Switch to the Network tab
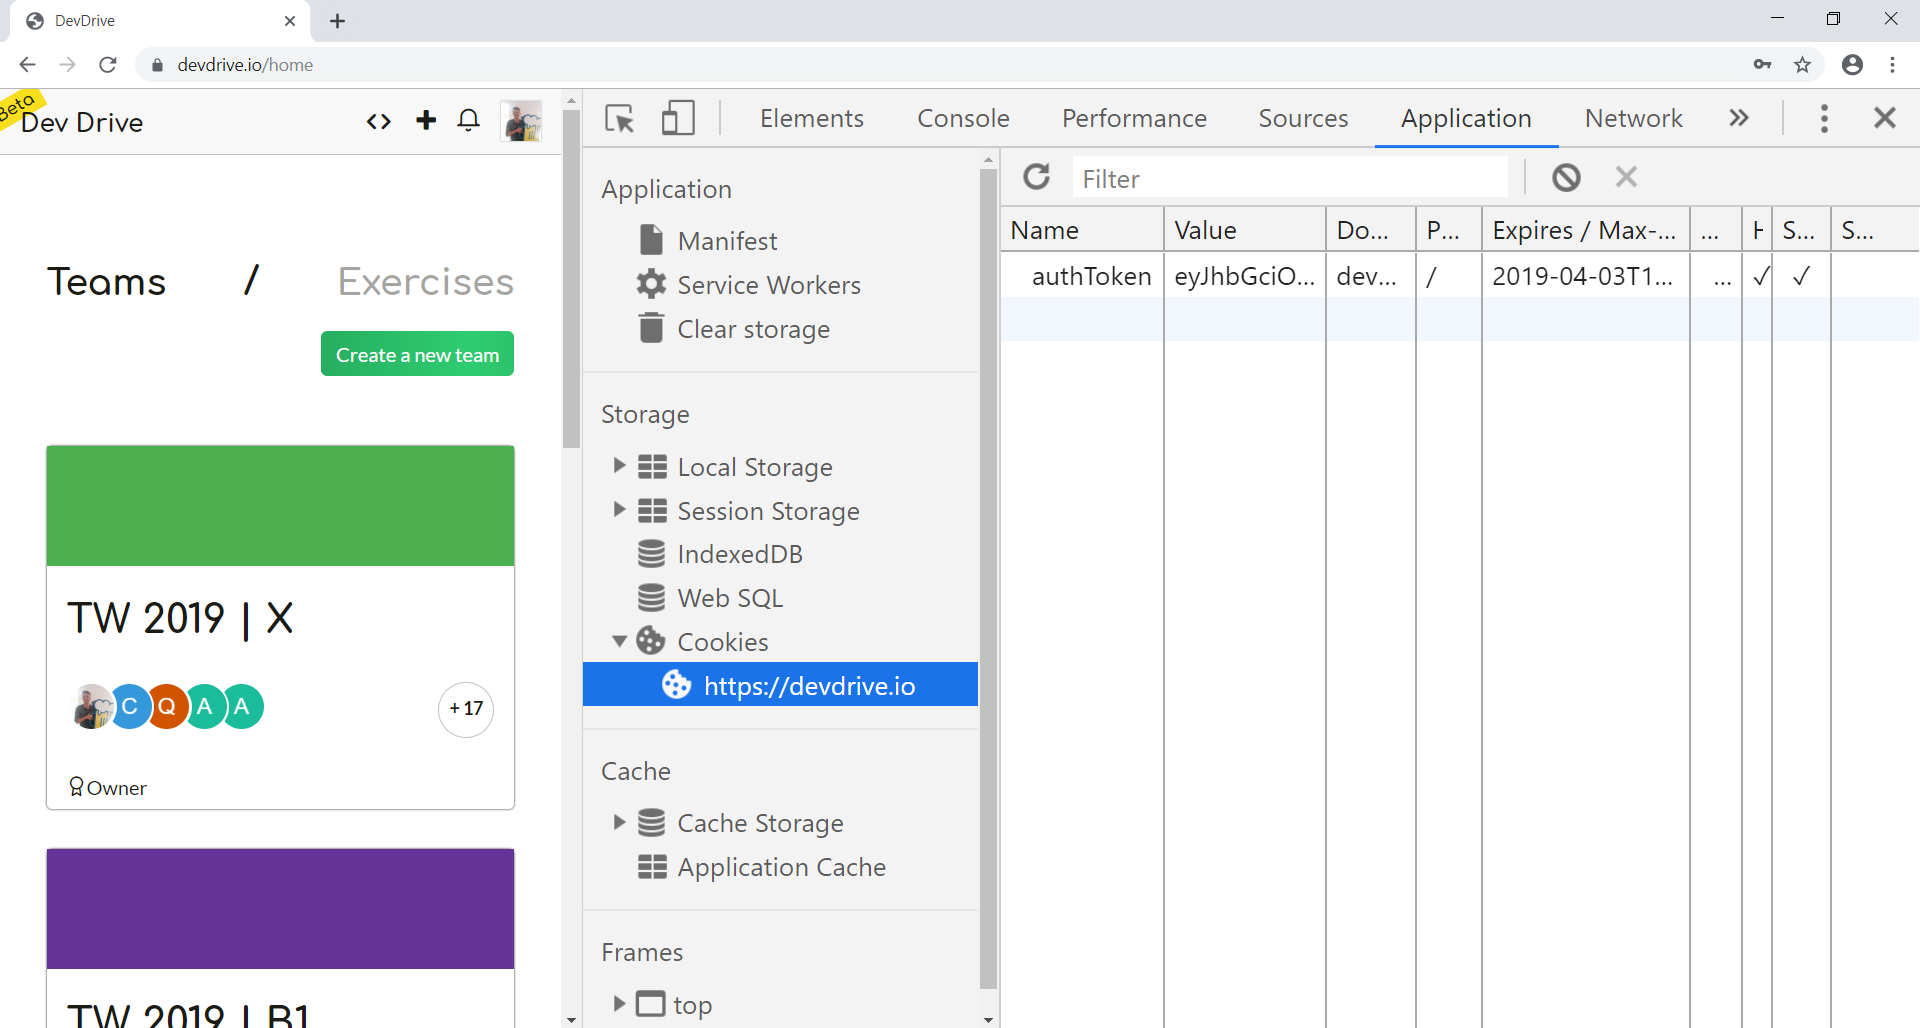The image size is (1920, 1028). 1633,119
